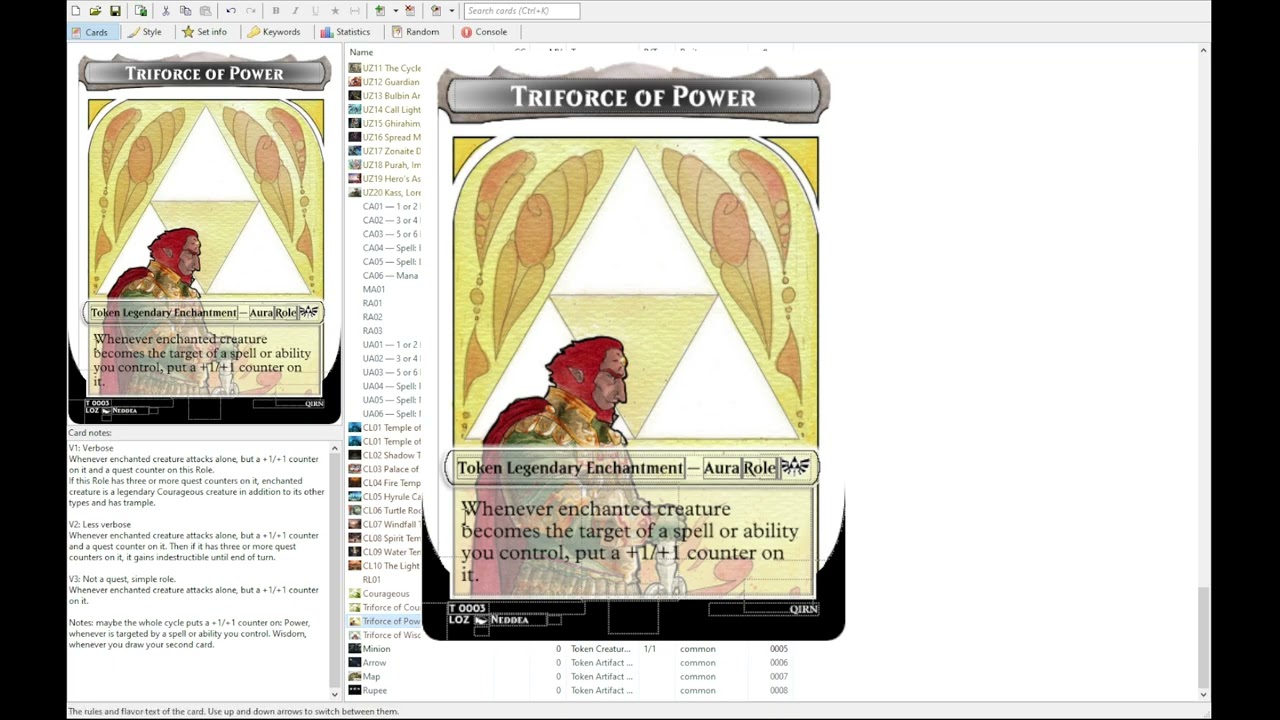This screenshot has height=720, width=1280.
Task: Select the Triforce of Courage row
Action: pos(385,607)
